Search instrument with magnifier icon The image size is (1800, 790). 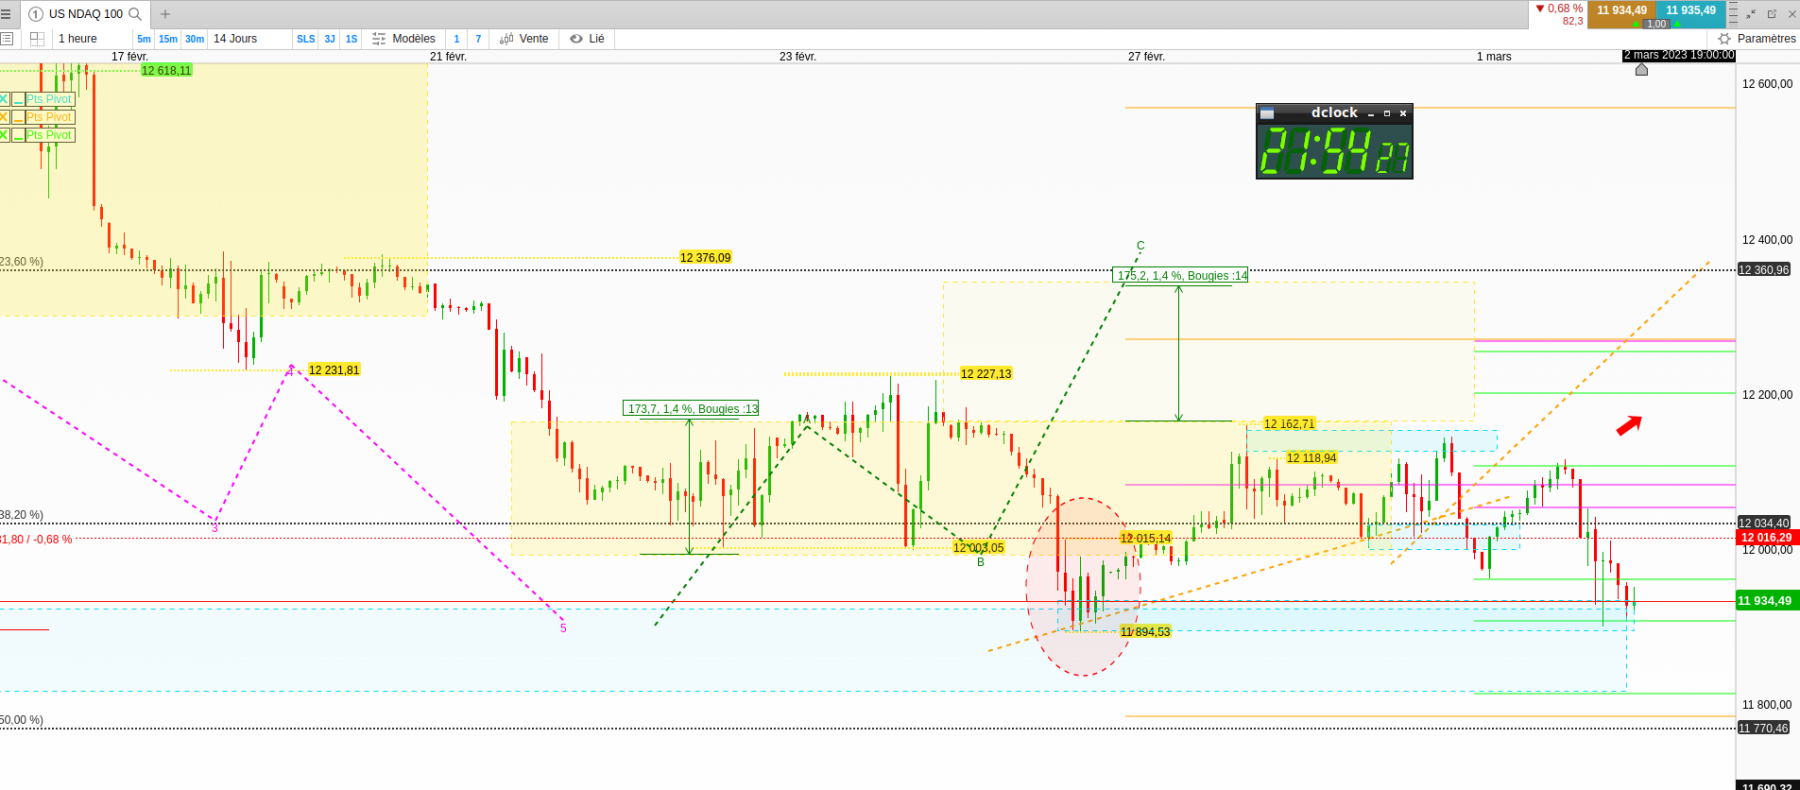[135, 14]
